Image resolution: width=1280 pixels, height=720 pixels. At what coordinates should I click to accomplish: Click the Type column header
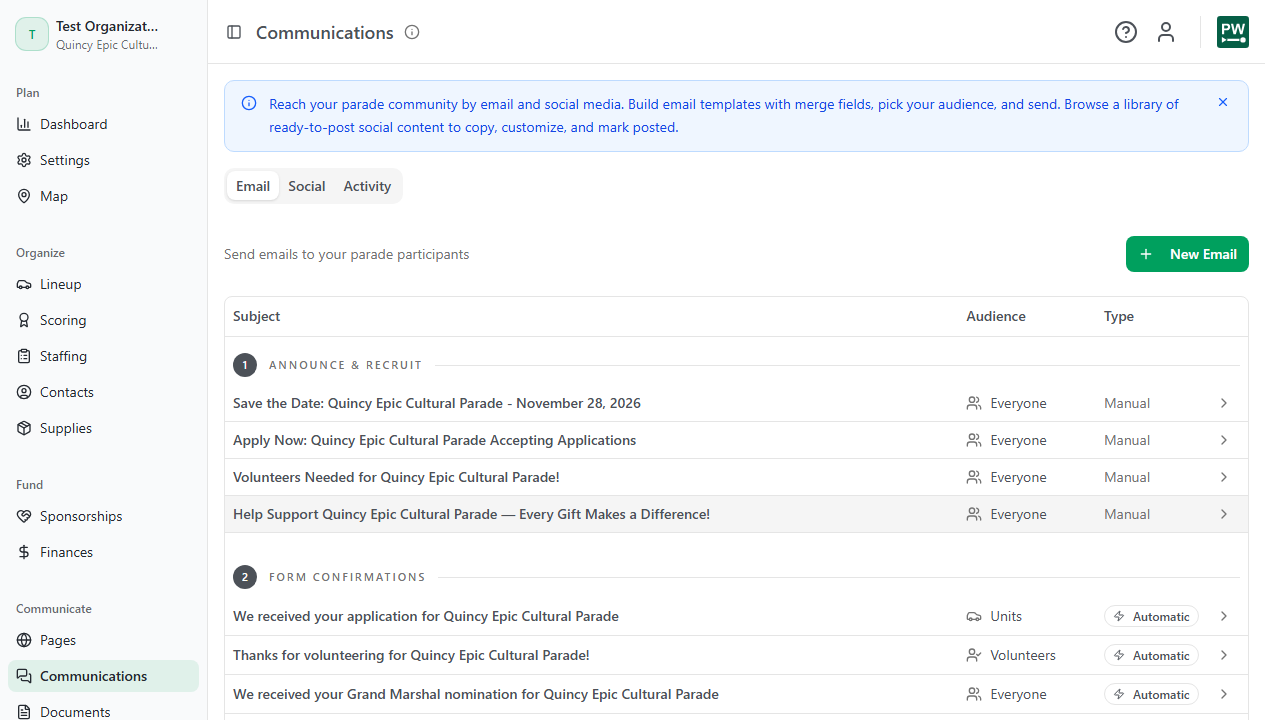click(1119, 316)
